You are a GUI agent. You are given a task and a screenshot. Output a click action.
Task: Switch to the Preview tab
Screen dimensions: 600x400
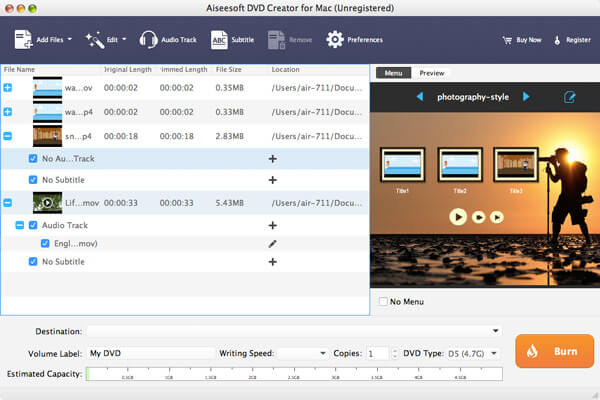[x=432, y=73]
